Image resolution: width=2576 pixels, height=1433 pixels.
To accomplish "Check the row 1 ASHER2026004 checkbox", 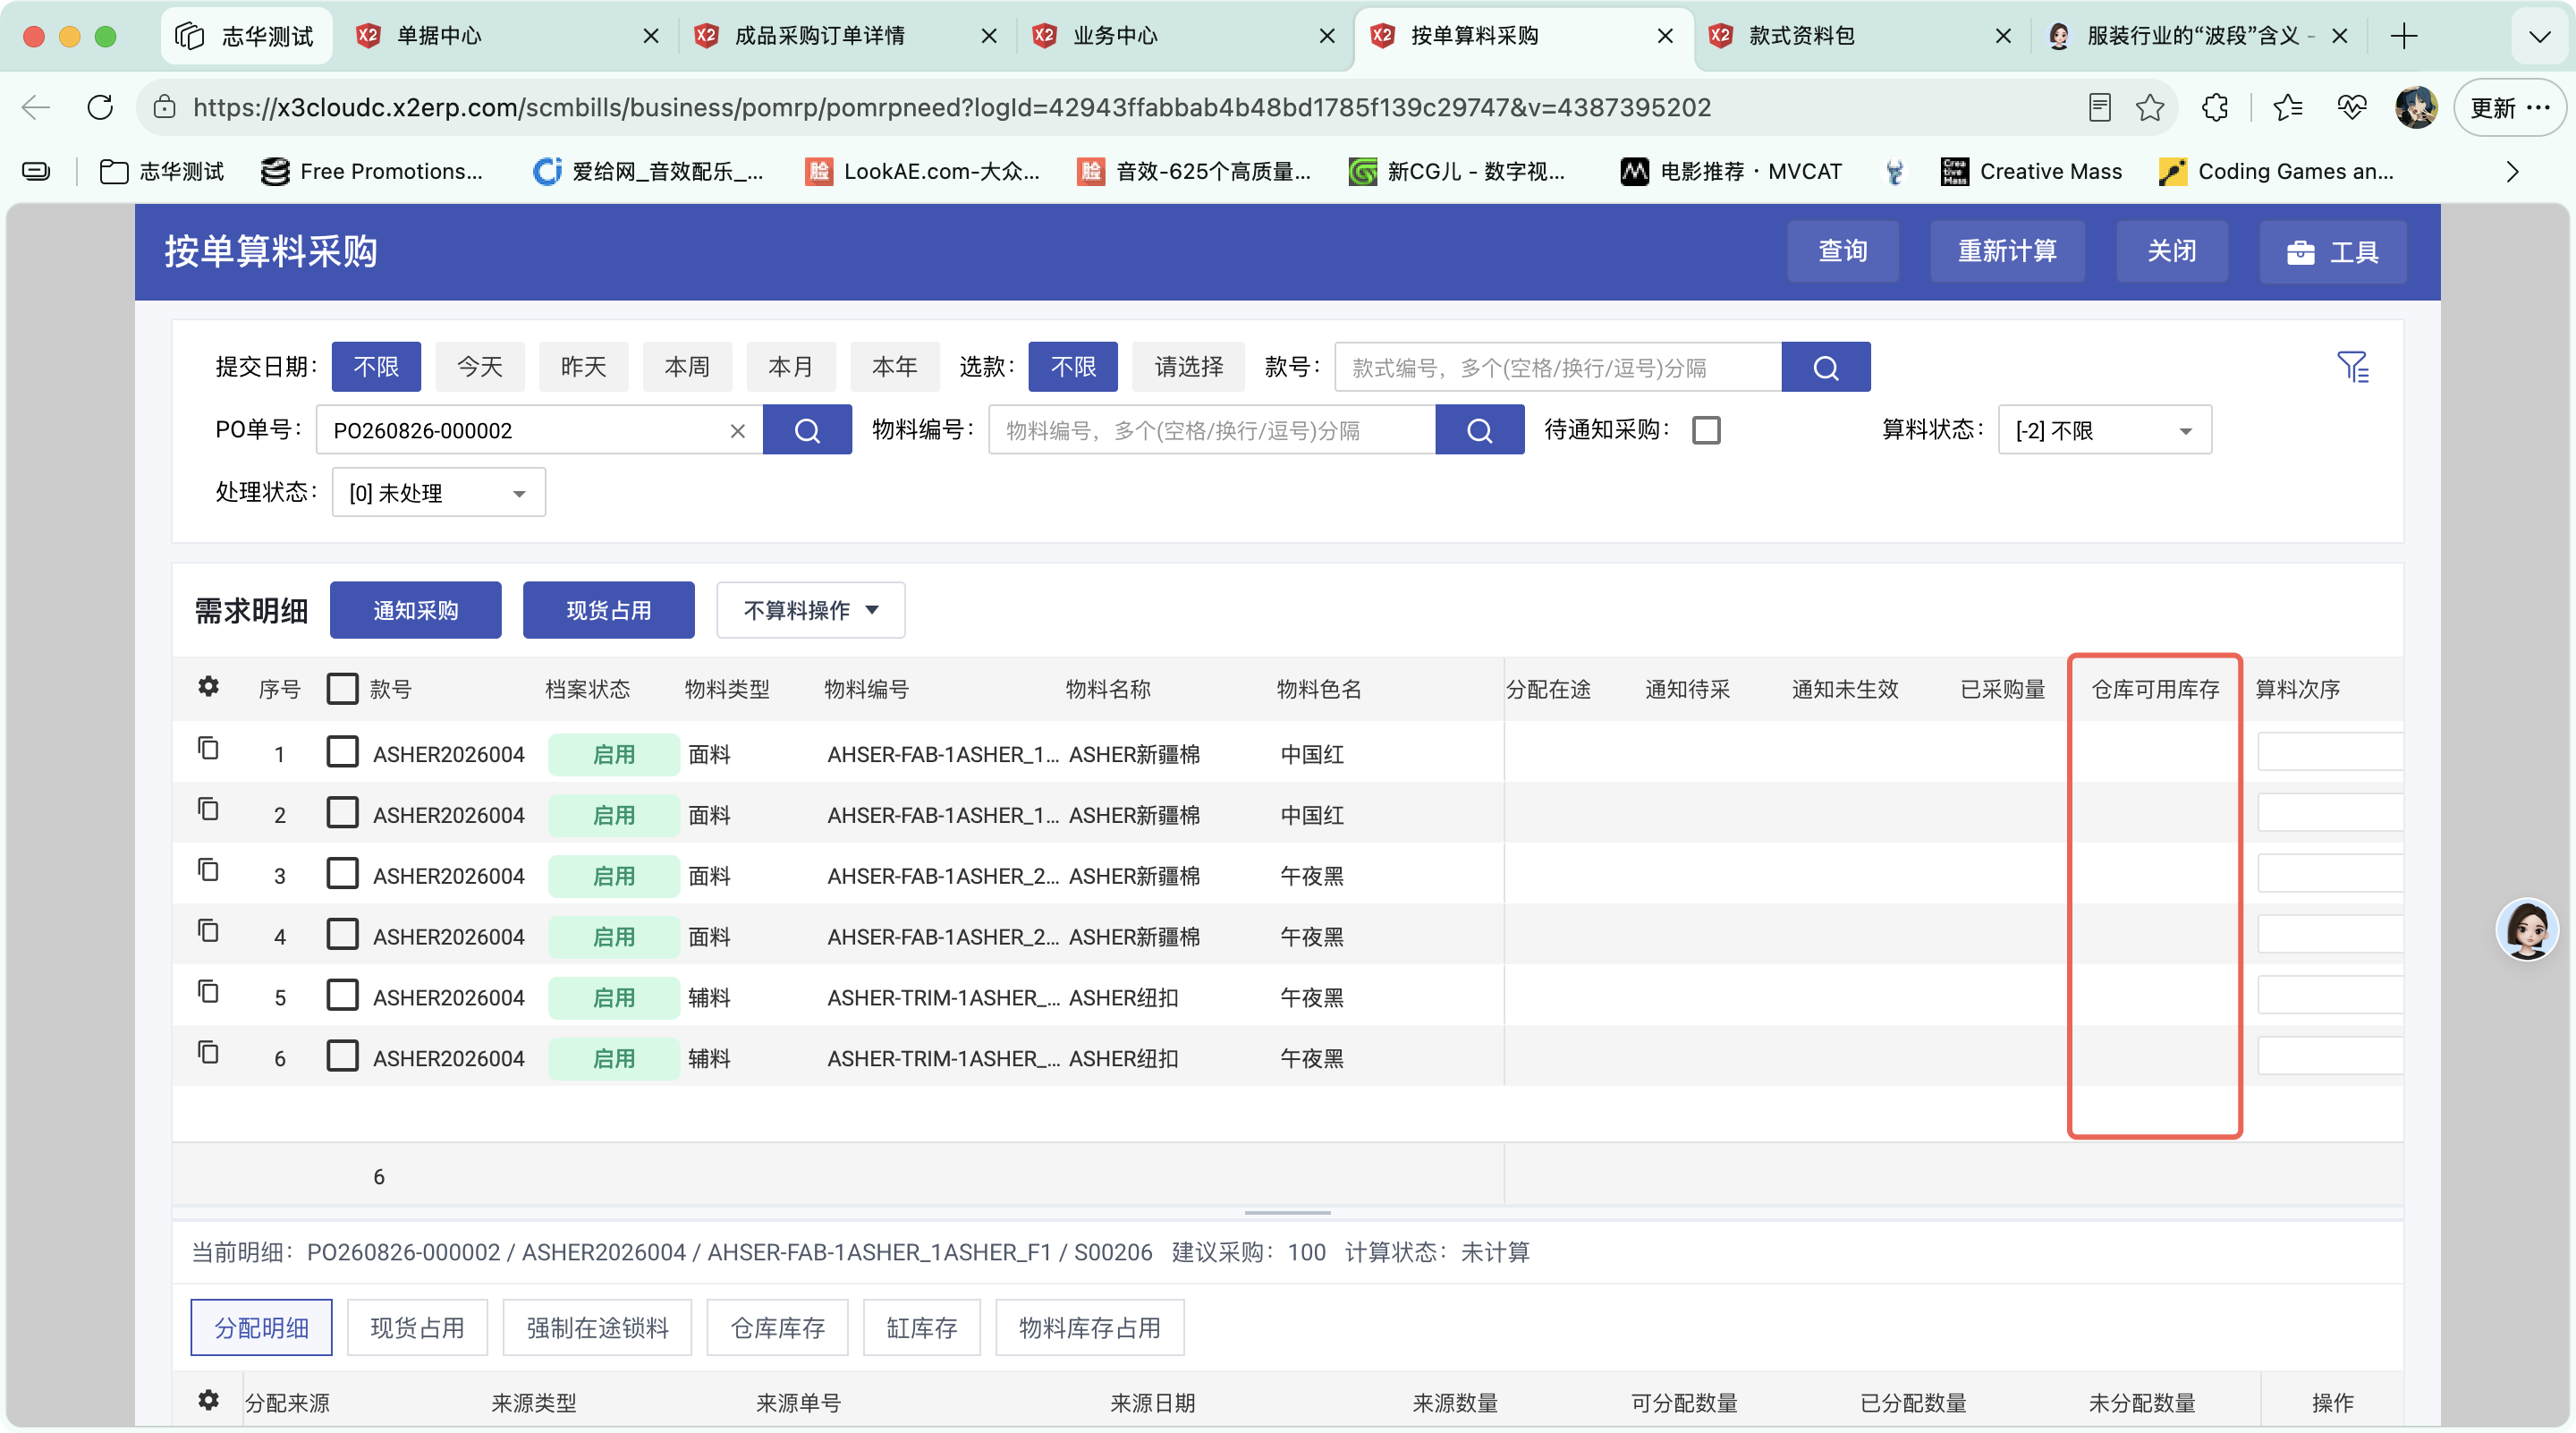I will [342, 752].
